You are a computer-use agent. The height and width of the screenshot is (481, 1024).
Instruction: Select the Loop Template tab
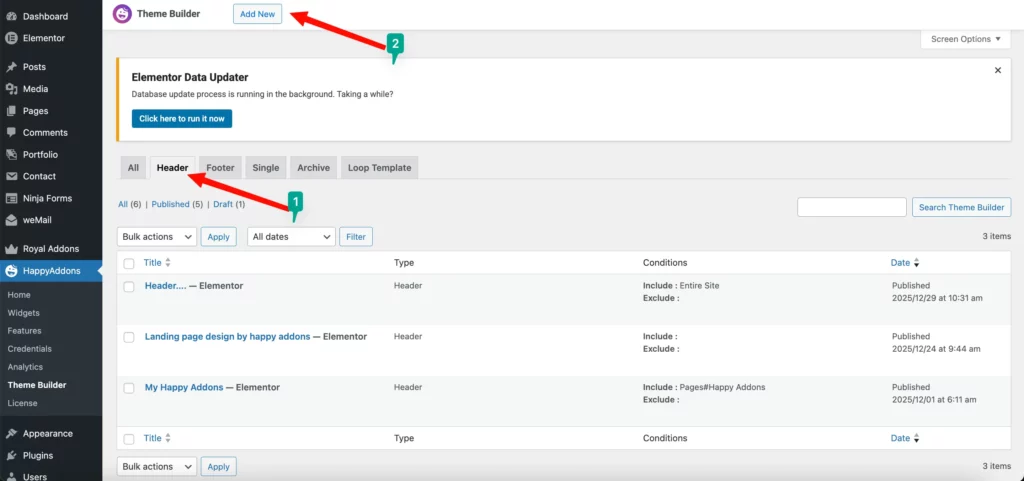[x=379, y=168]
